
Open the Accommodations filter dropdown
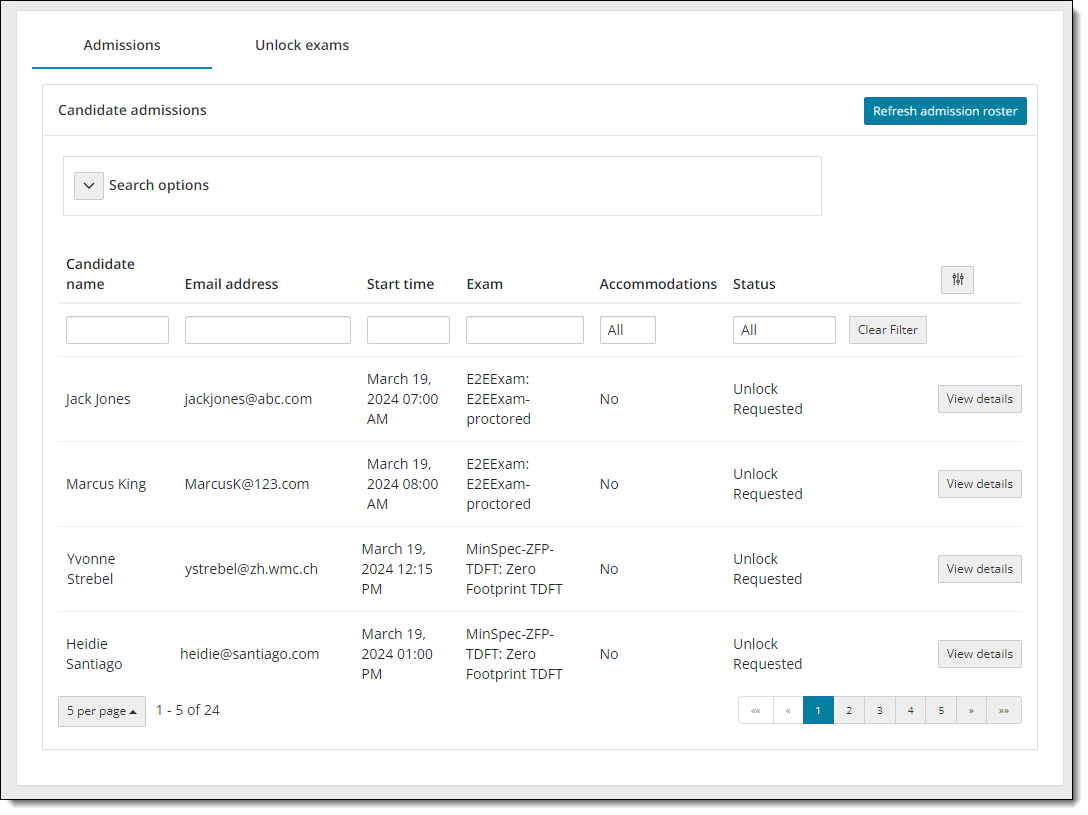coord(627,330)
